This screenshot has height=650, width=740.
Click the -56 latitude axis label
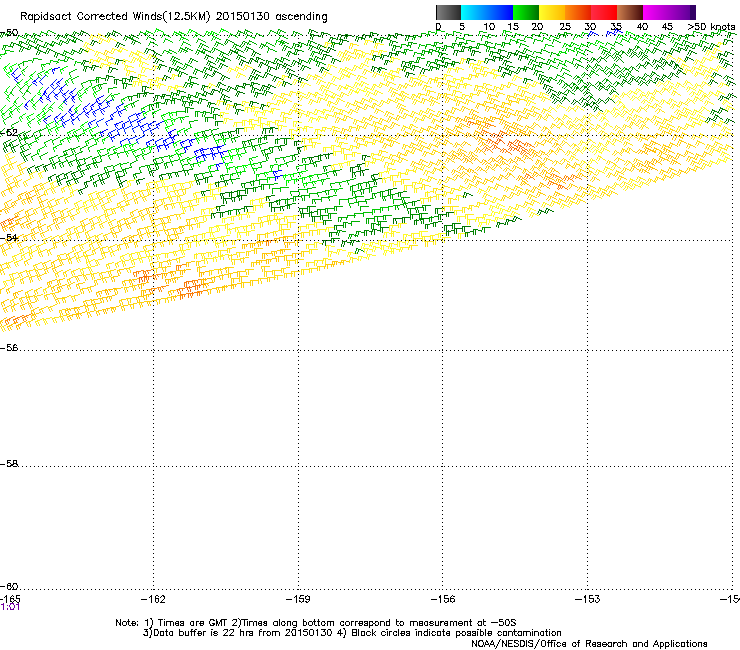[x=9, y=348]
